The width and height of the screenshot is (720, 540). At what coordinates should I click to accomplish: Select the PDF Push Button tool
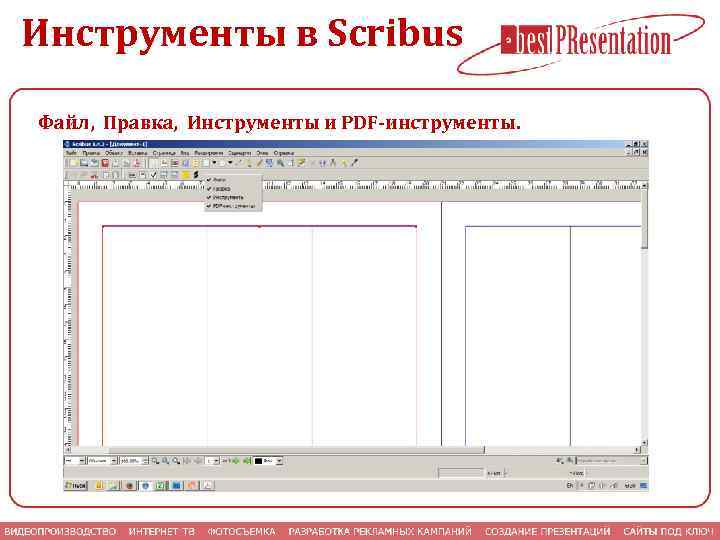(x=132, y=175)
